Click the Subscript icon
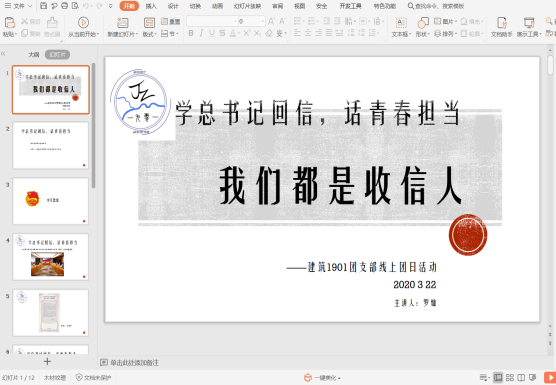556x385 pixels. point(257,33)
